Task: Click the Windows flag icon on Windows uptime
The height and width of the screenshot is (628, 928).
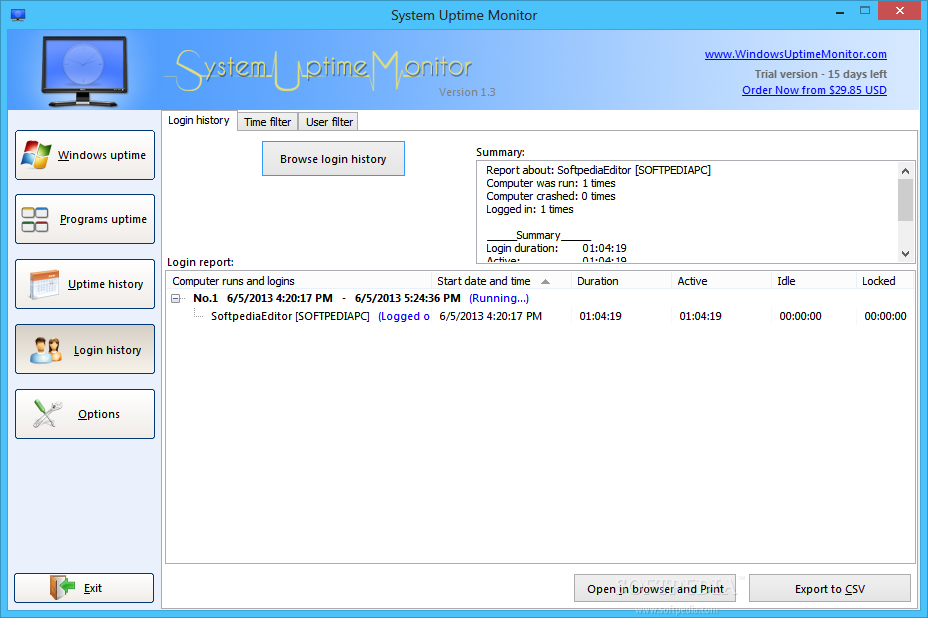Action: pos(36,154)
